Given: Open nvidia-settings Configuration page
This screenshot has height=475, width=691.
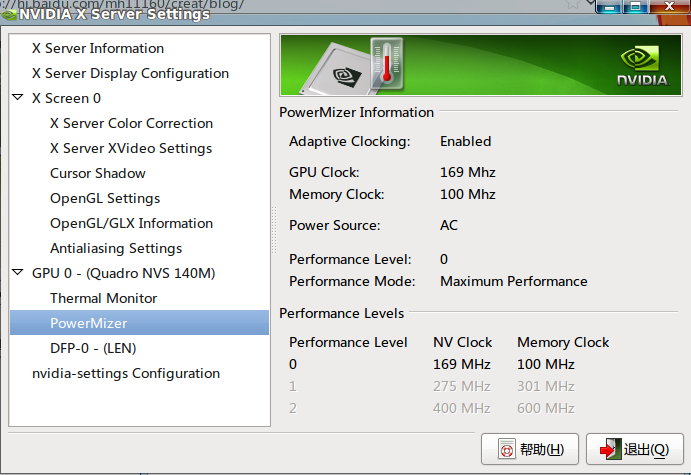Looking at the screenshot, I should pyautogui.click(x=126, y=374).
